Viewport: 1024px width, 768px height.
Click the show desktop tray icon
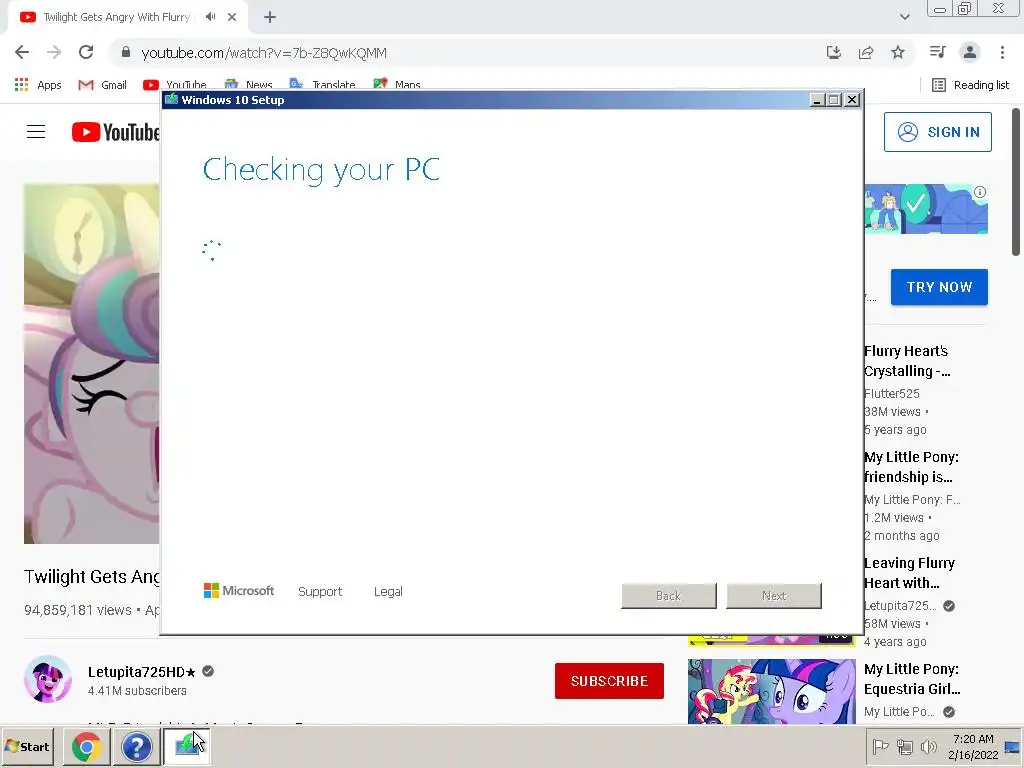(1012, 746)
